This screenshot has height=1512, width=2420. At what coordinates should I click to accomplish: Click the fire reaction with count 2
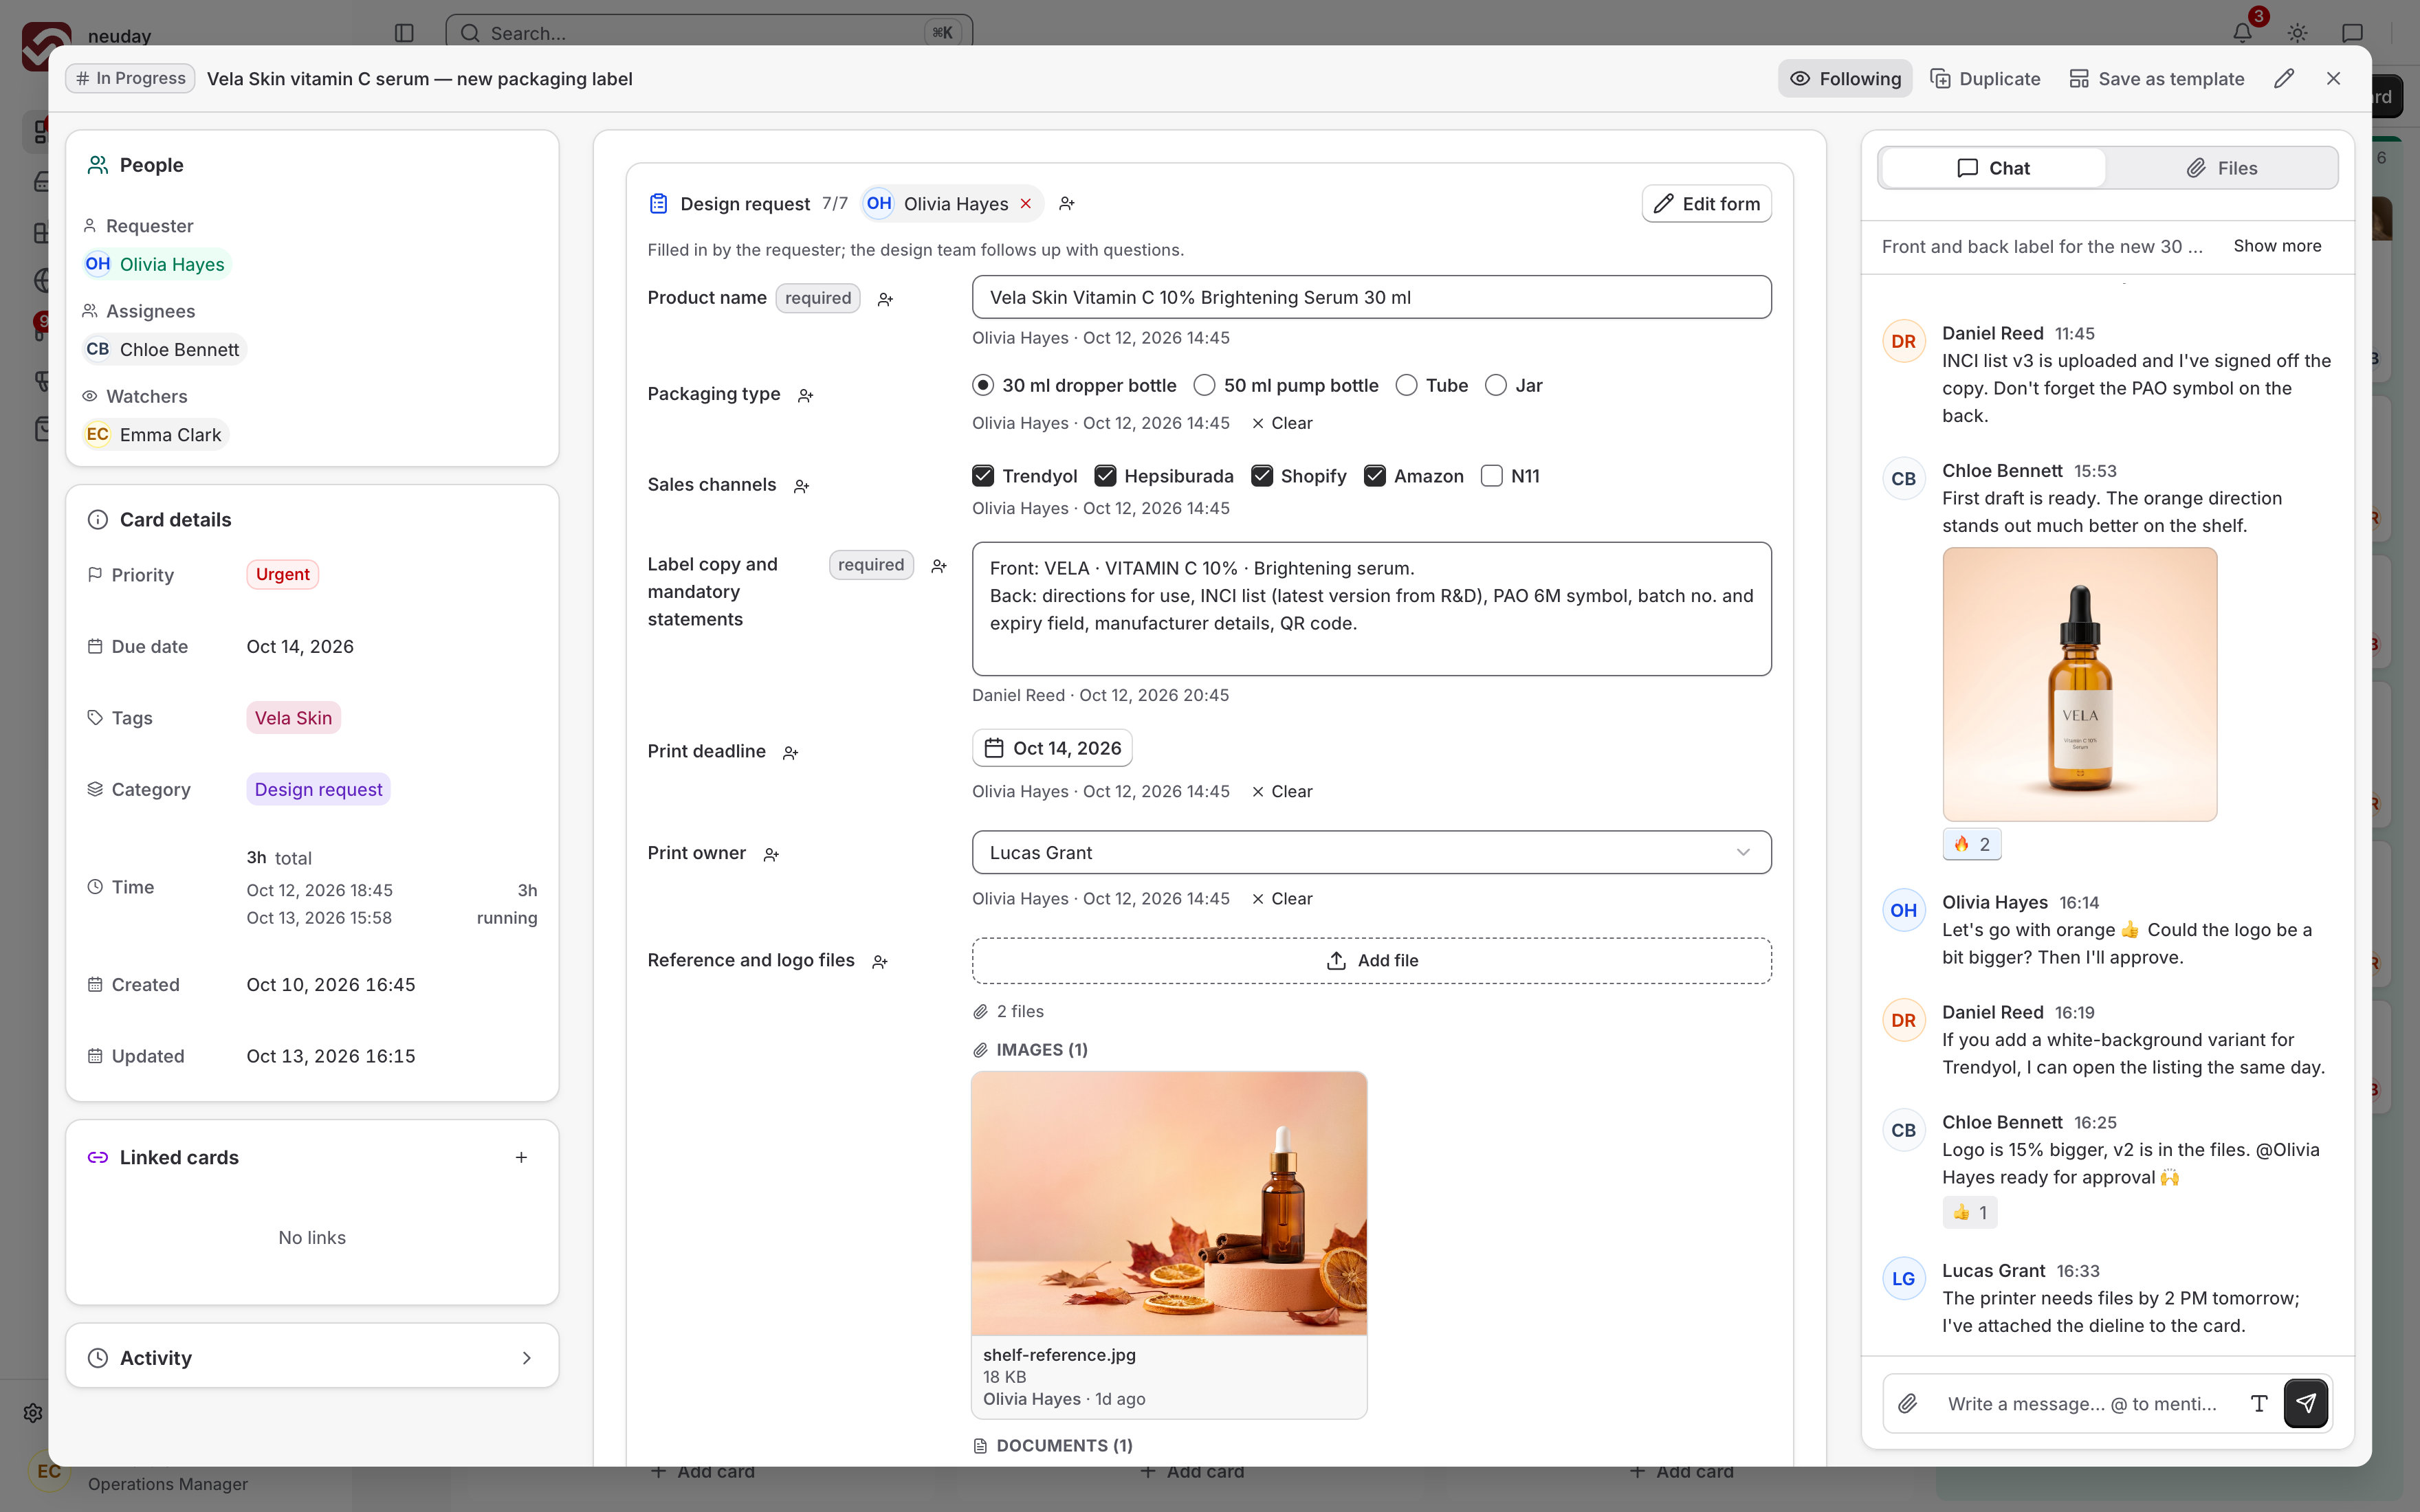[1971, 844]
